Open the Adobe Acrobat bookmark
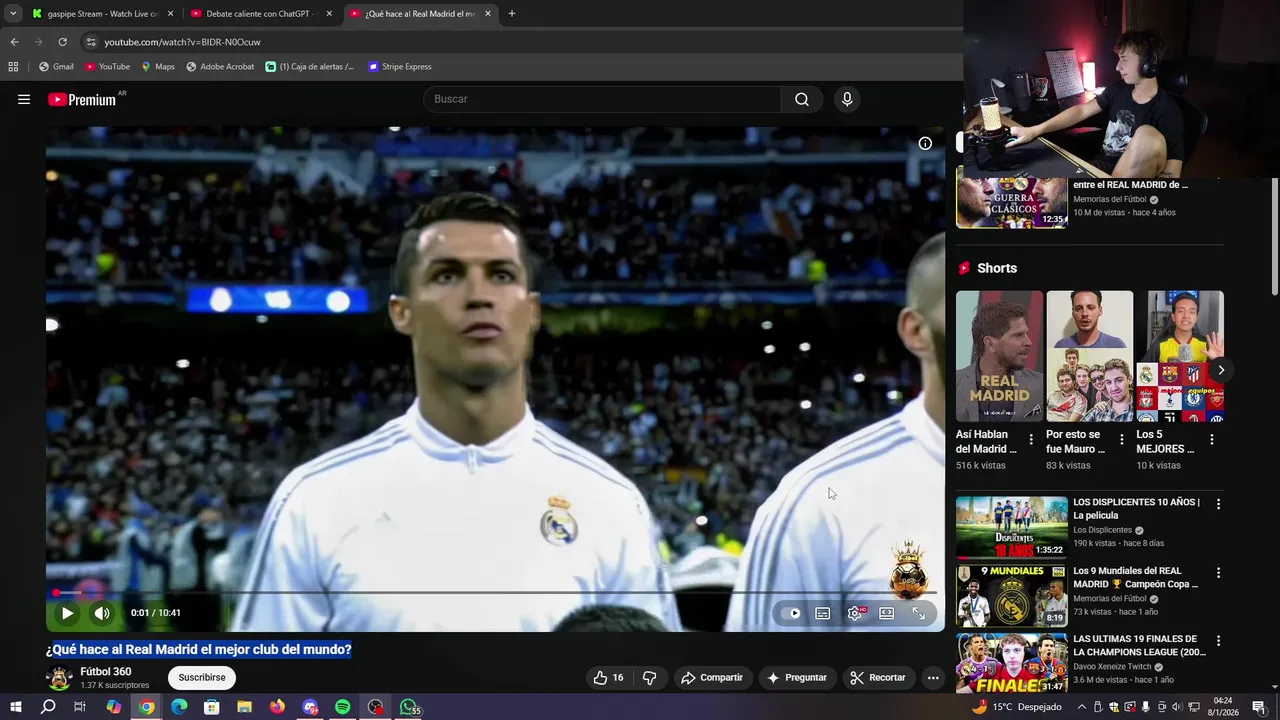The width and height of the screenshot is (1280, 720). coord(220,67)
